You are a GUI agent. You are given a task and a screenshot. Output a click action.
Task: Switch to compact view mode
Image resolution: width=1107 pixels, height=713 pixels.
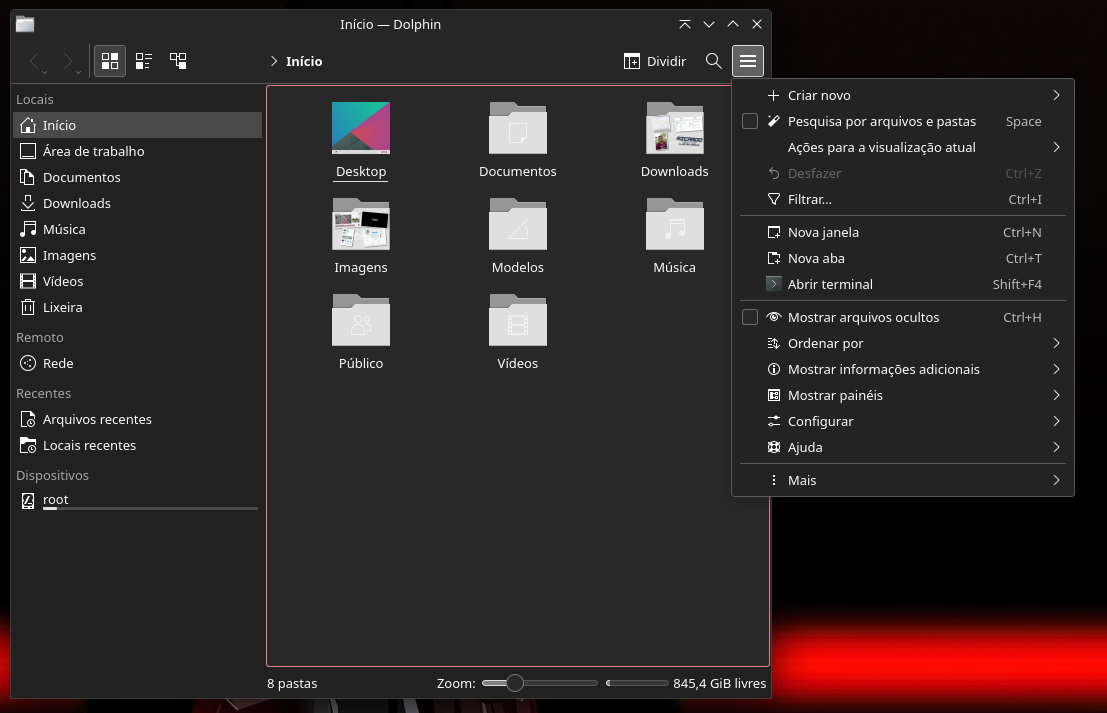(144, 61)
